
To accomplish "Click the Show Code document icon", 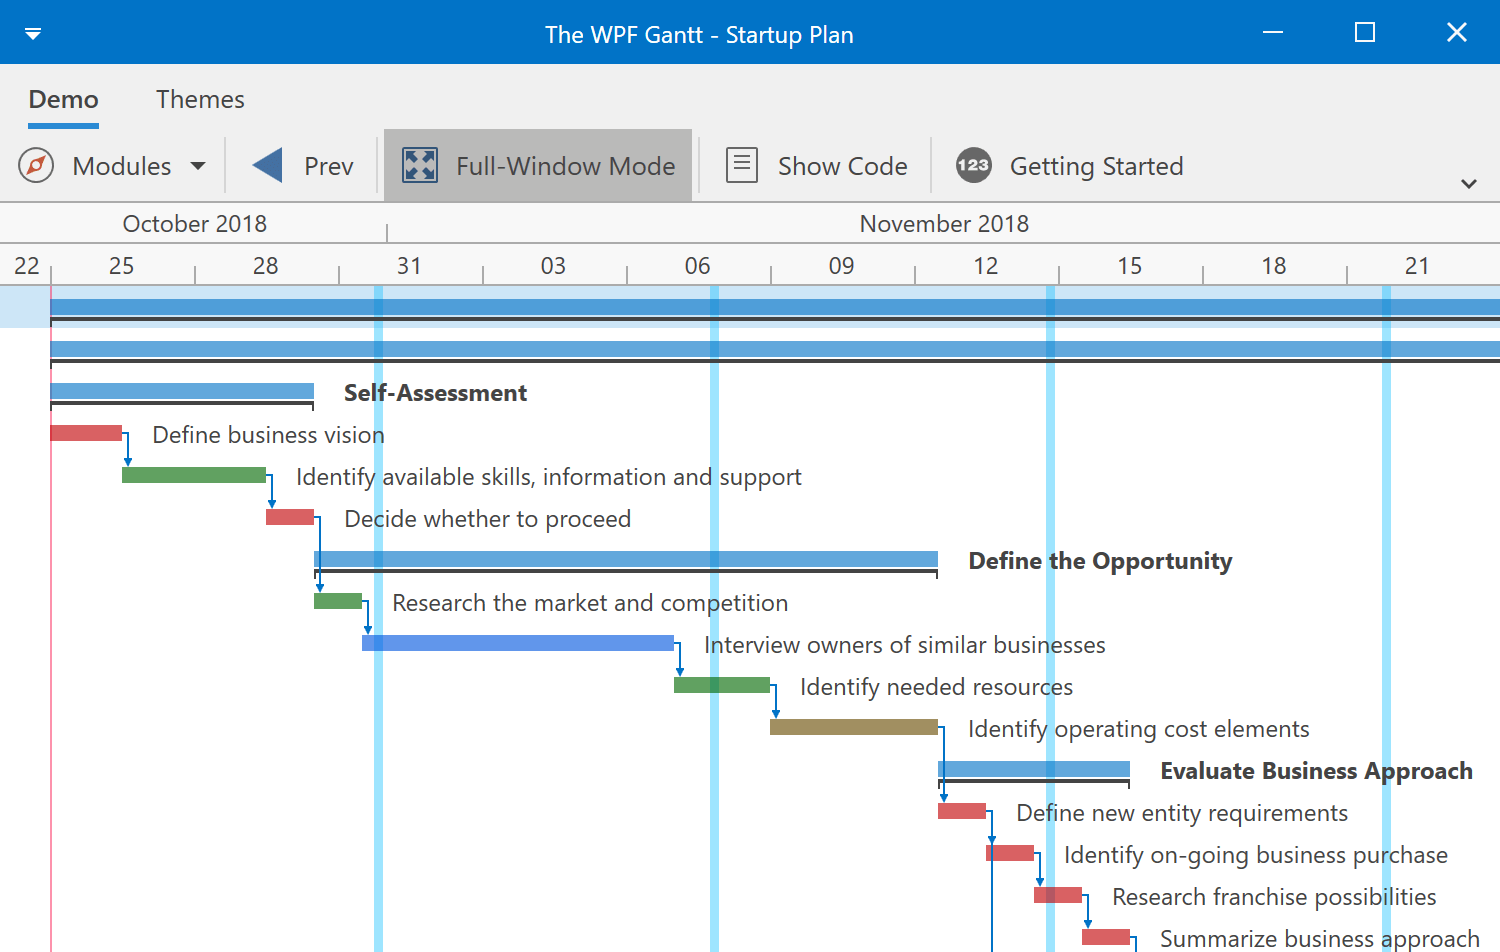I will click(x=741, y=164).
